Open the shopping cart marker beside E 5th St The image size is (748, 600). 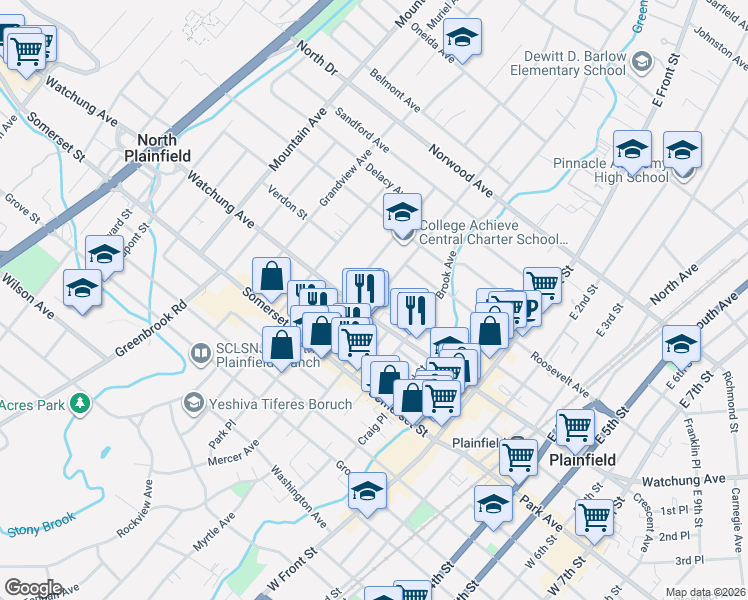pyautogui.click(x=575, y=430)
